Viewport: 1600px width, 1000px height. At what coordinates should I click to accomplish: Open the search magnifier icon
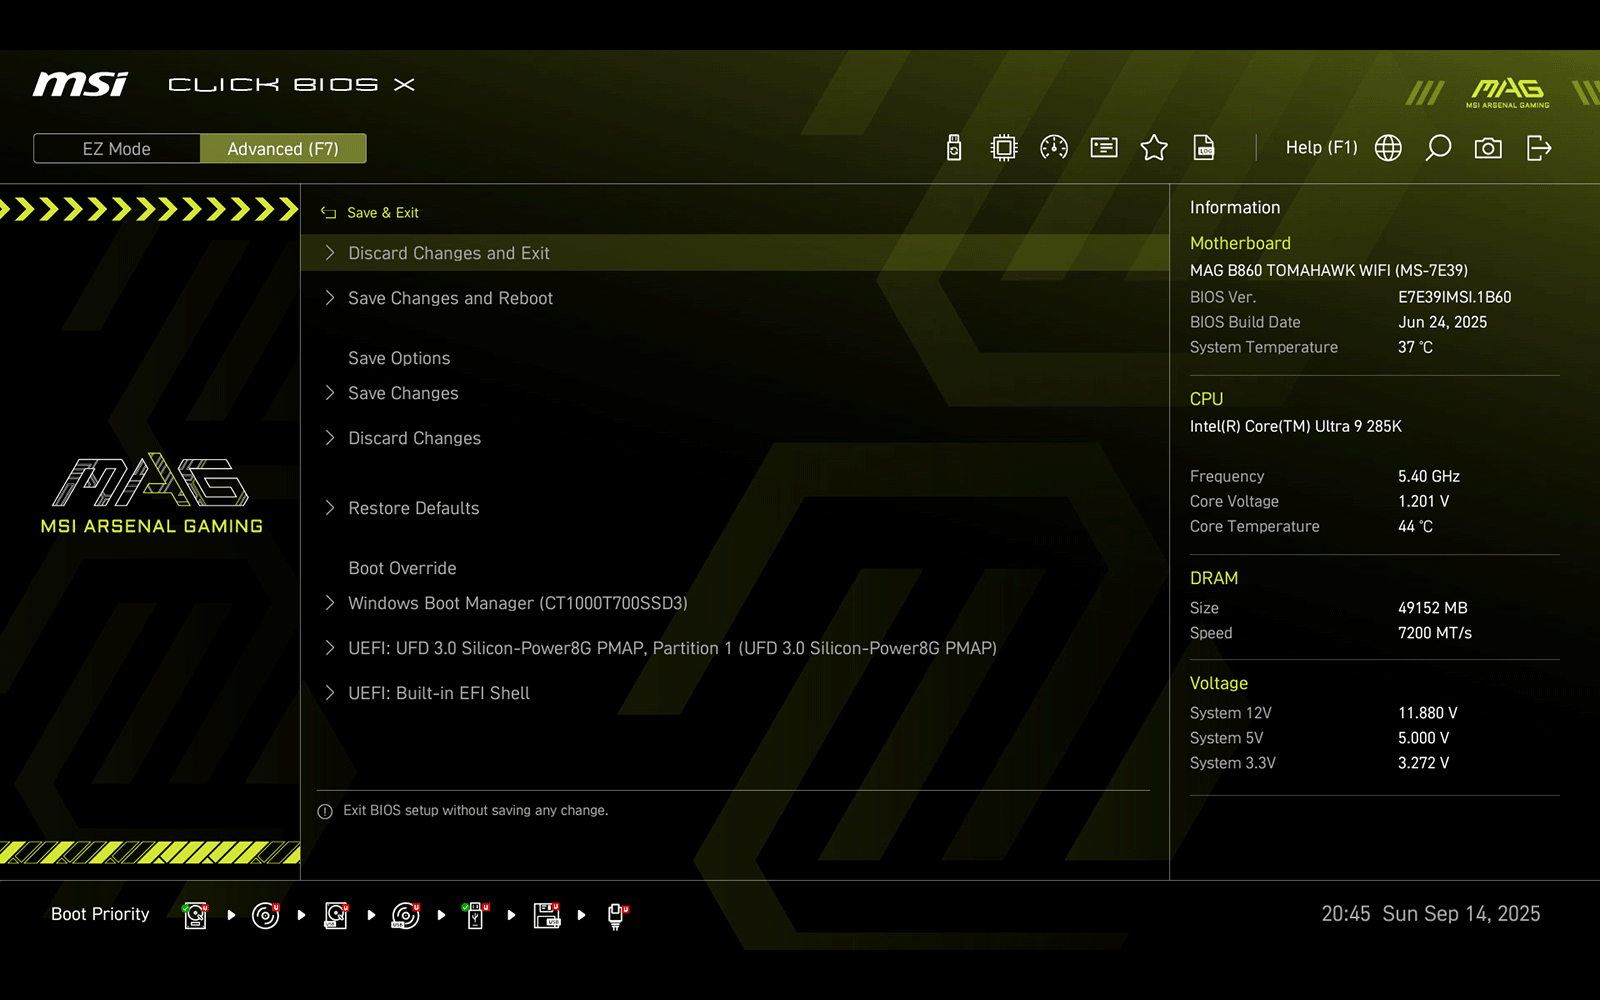1438,148
